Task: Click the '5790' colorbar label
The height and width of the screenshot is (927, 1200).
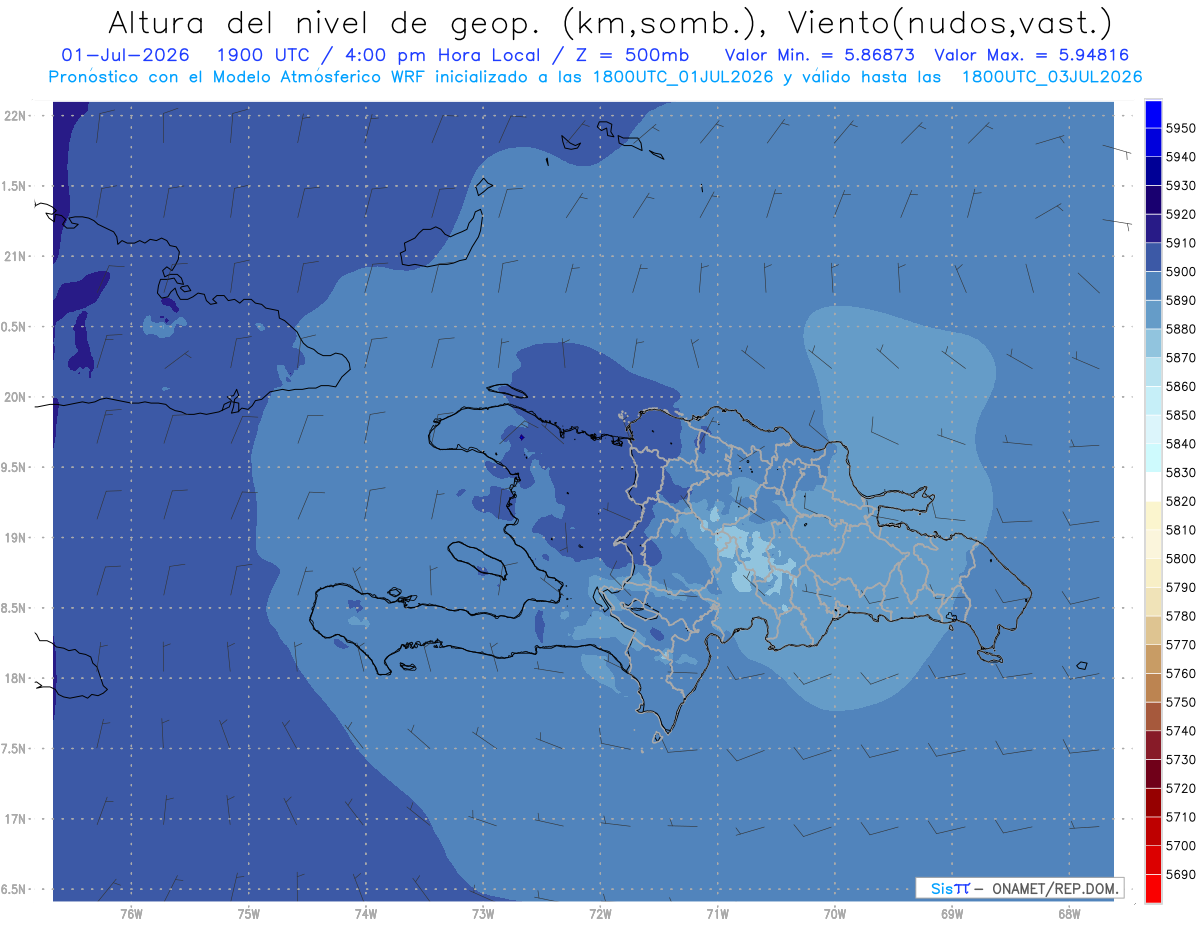Action: click(x=1180, y=587)
